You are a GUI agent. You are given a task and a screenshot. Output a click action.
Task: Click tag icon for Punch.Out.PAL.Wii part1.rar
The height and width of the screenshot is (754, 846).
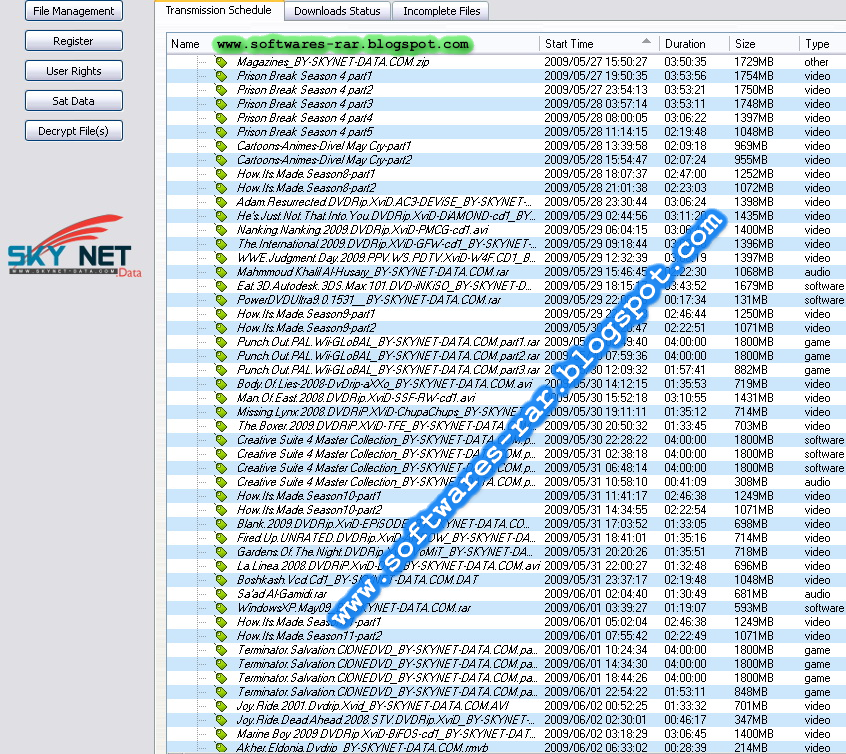tap(221, 343)
